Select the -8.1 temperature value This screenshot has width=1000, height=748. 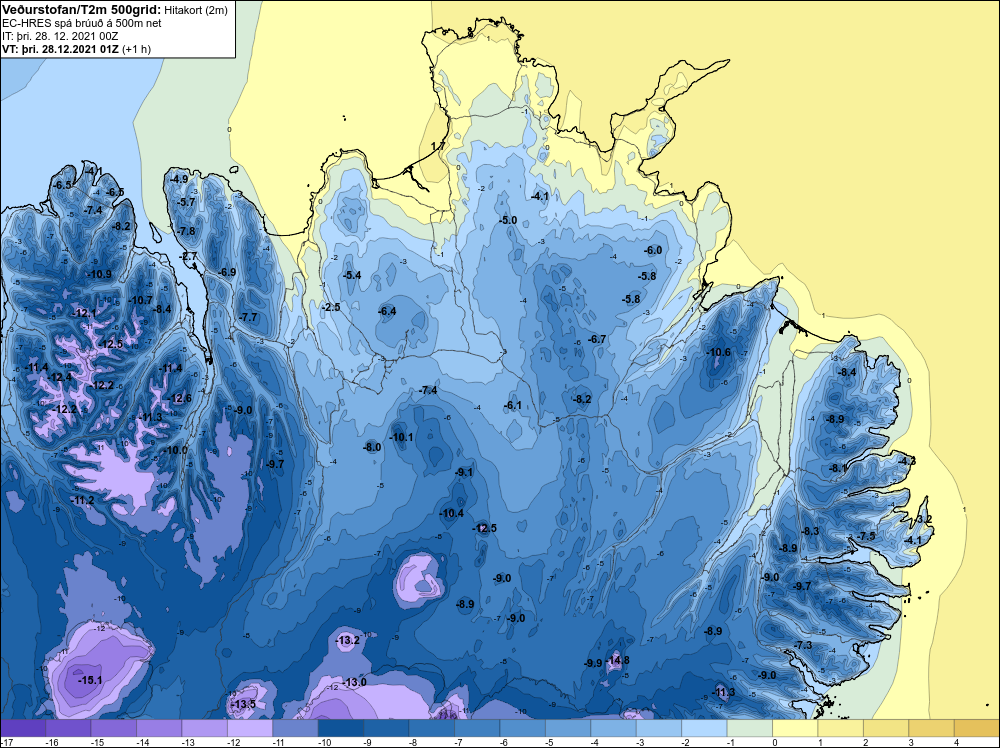click(x=838, y=468)
